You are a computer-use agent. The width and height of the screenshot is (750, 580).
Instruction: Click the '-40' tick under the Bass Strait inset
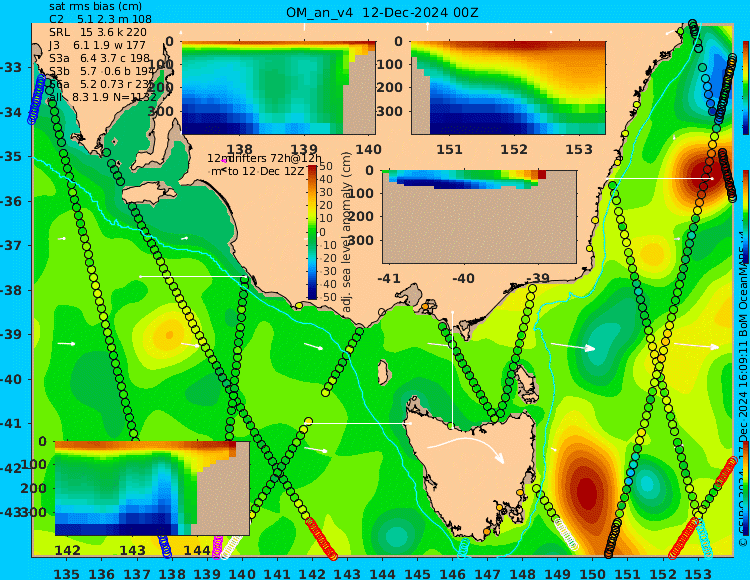[x=463, y=278]
